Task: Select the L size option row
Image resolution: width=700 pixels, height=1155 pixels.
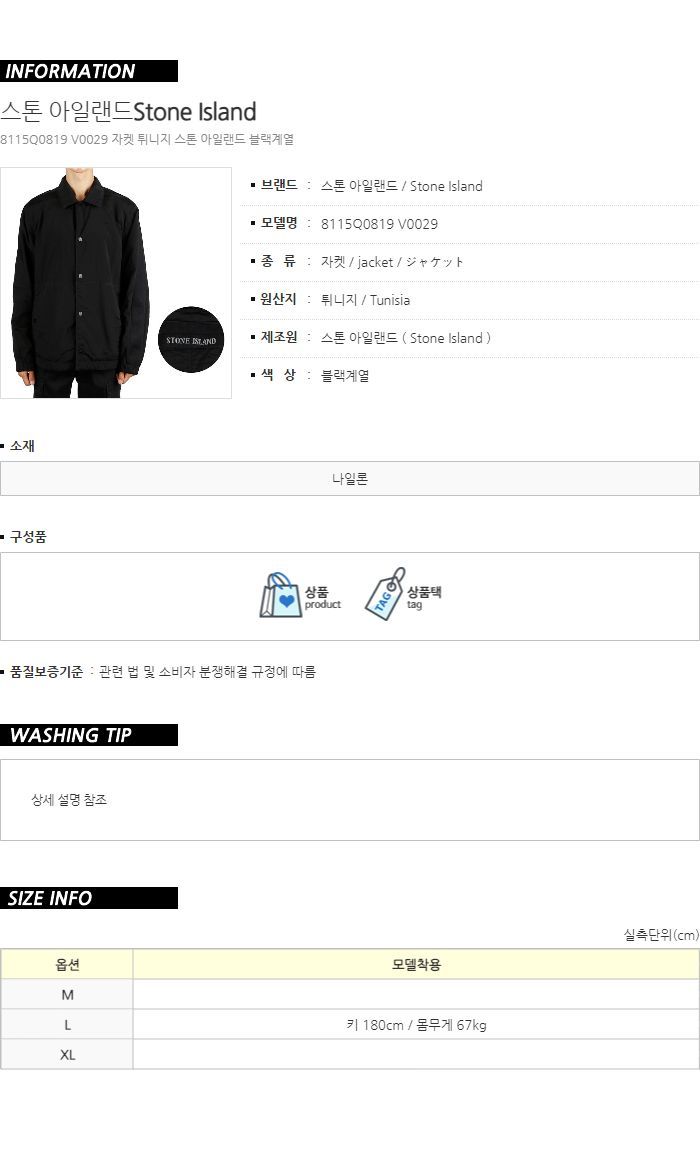Action: coord(350,1025)
